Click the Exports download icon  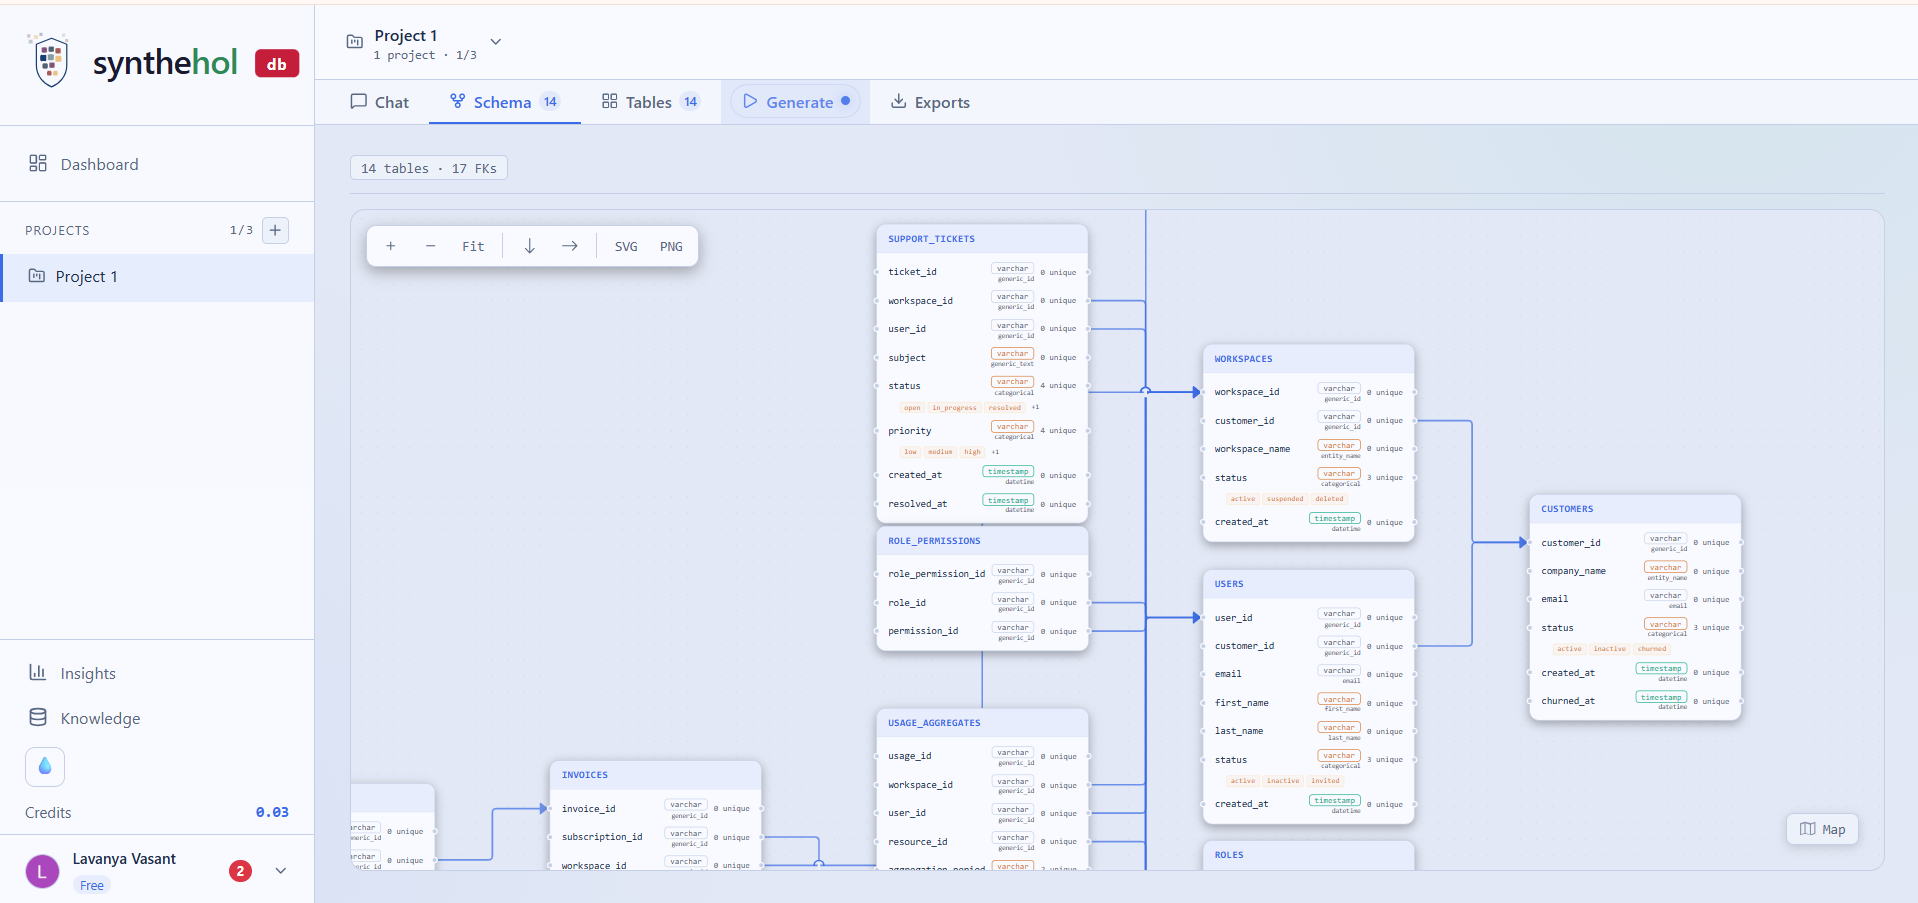pos(898,101)
